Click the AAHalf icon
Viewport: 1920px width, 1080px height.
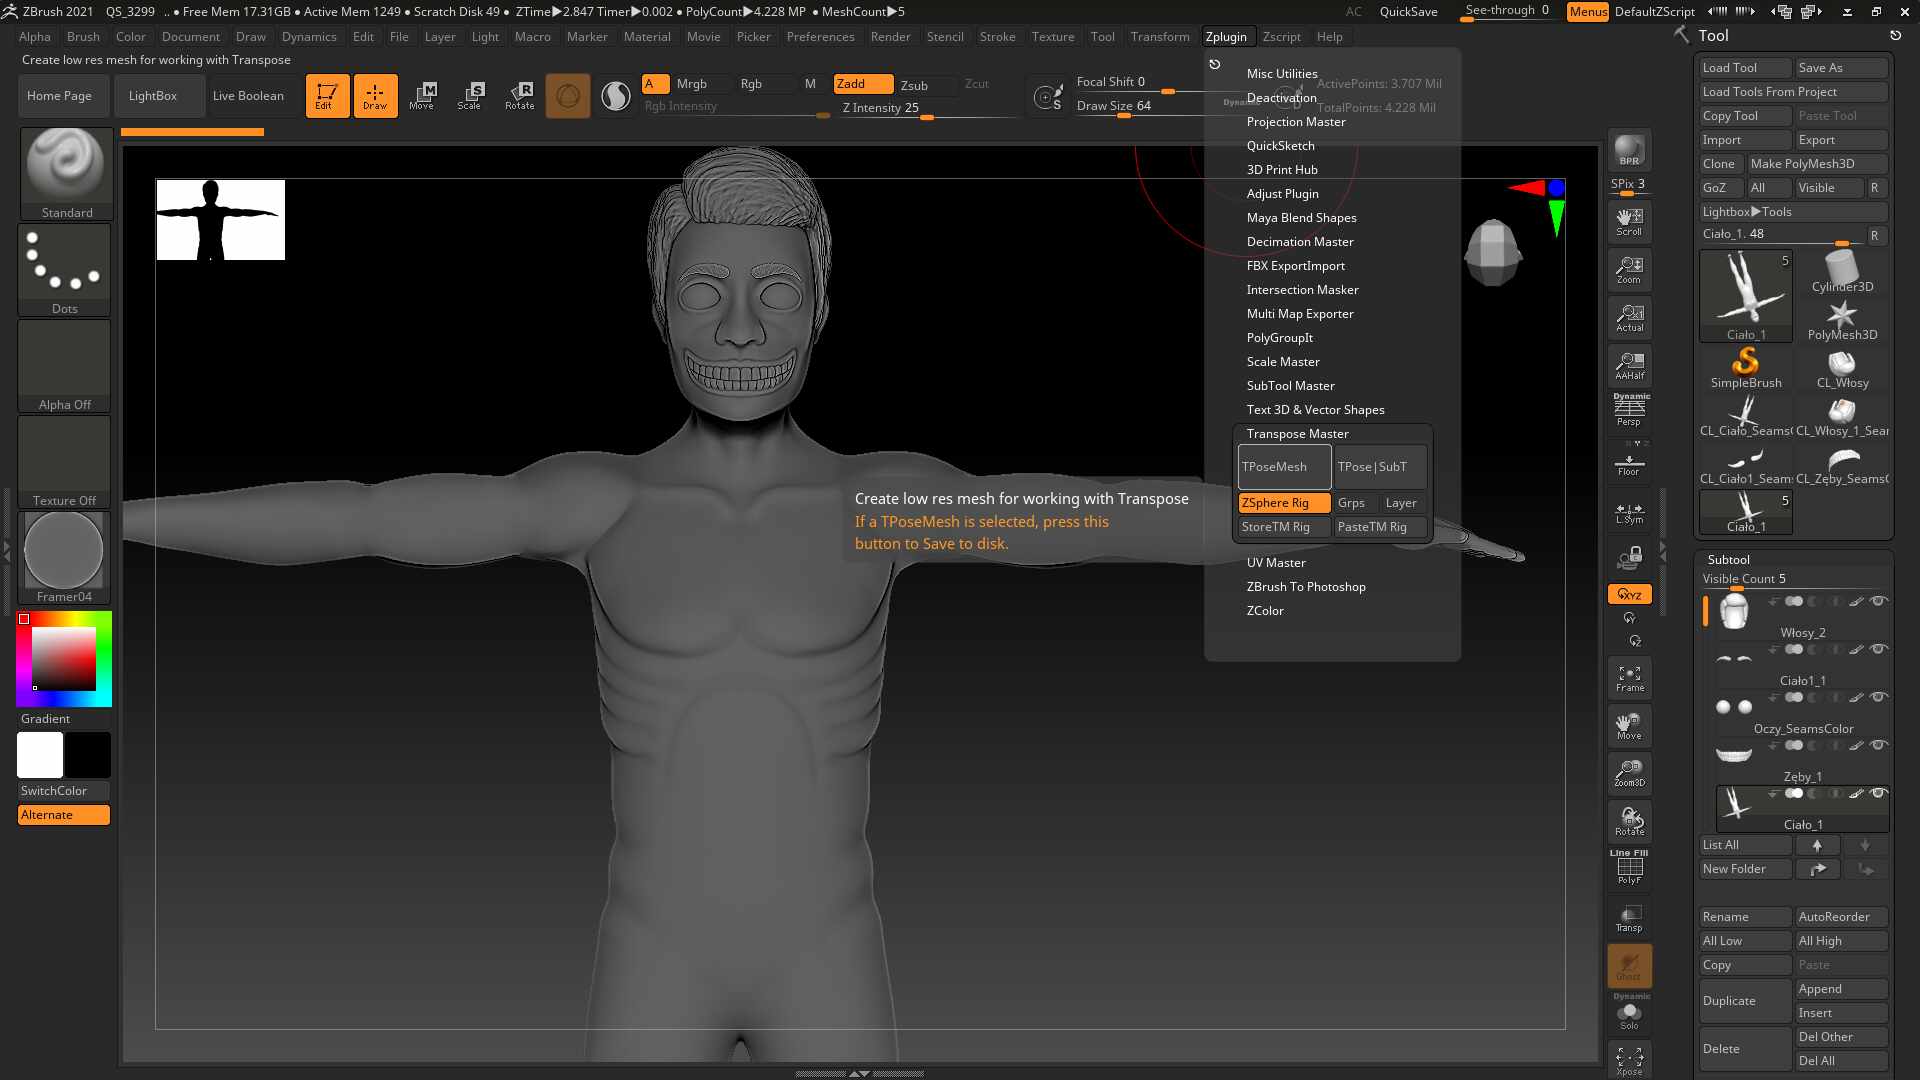(x=1629, y=366)
